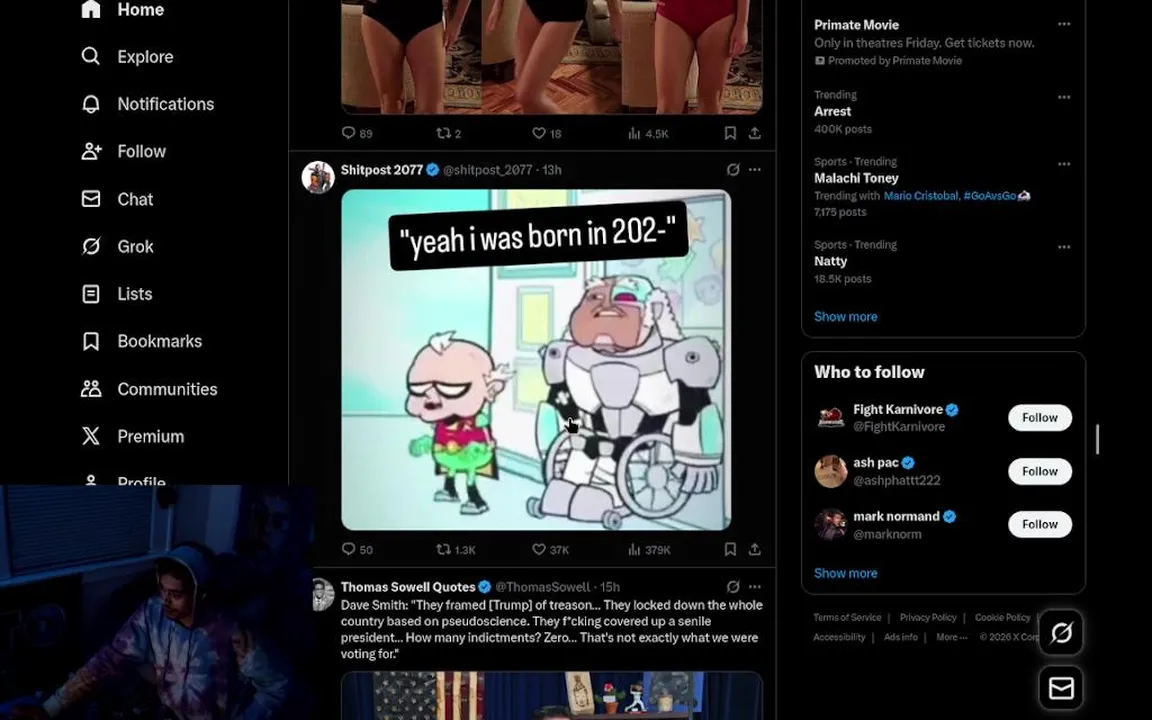The image size is (1152, 720).
Task: Show more trending topics
Action: pyautogui.click(x=845, y=317)
